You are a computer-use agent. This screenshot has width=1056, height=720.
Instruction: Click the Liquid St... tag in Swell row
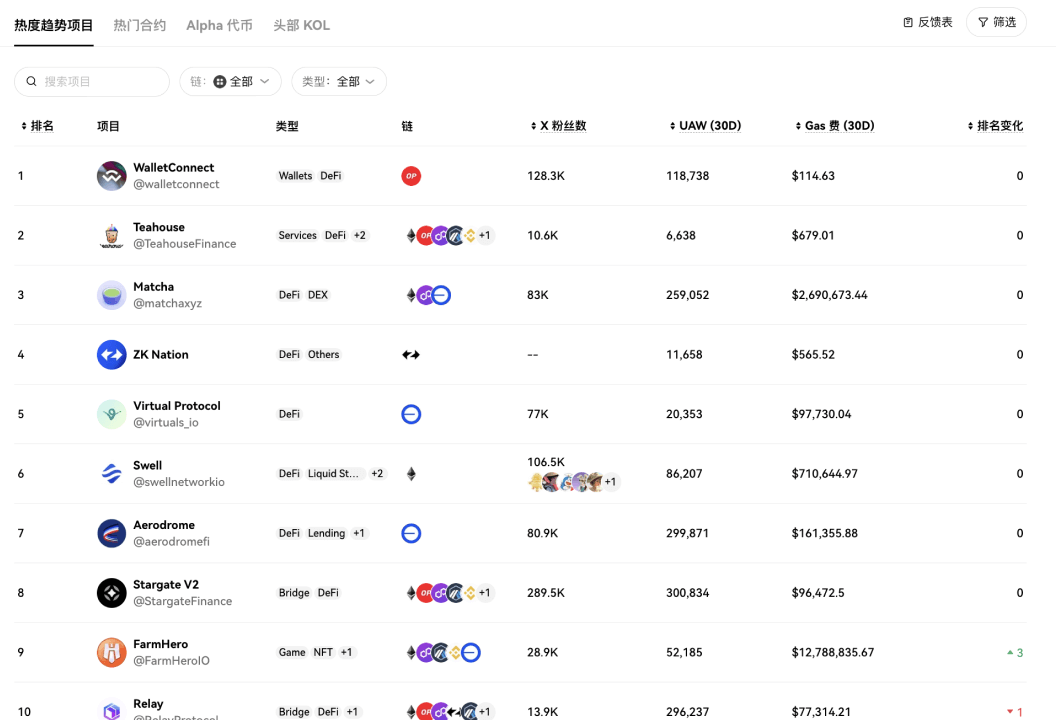[x=334, y=473]
